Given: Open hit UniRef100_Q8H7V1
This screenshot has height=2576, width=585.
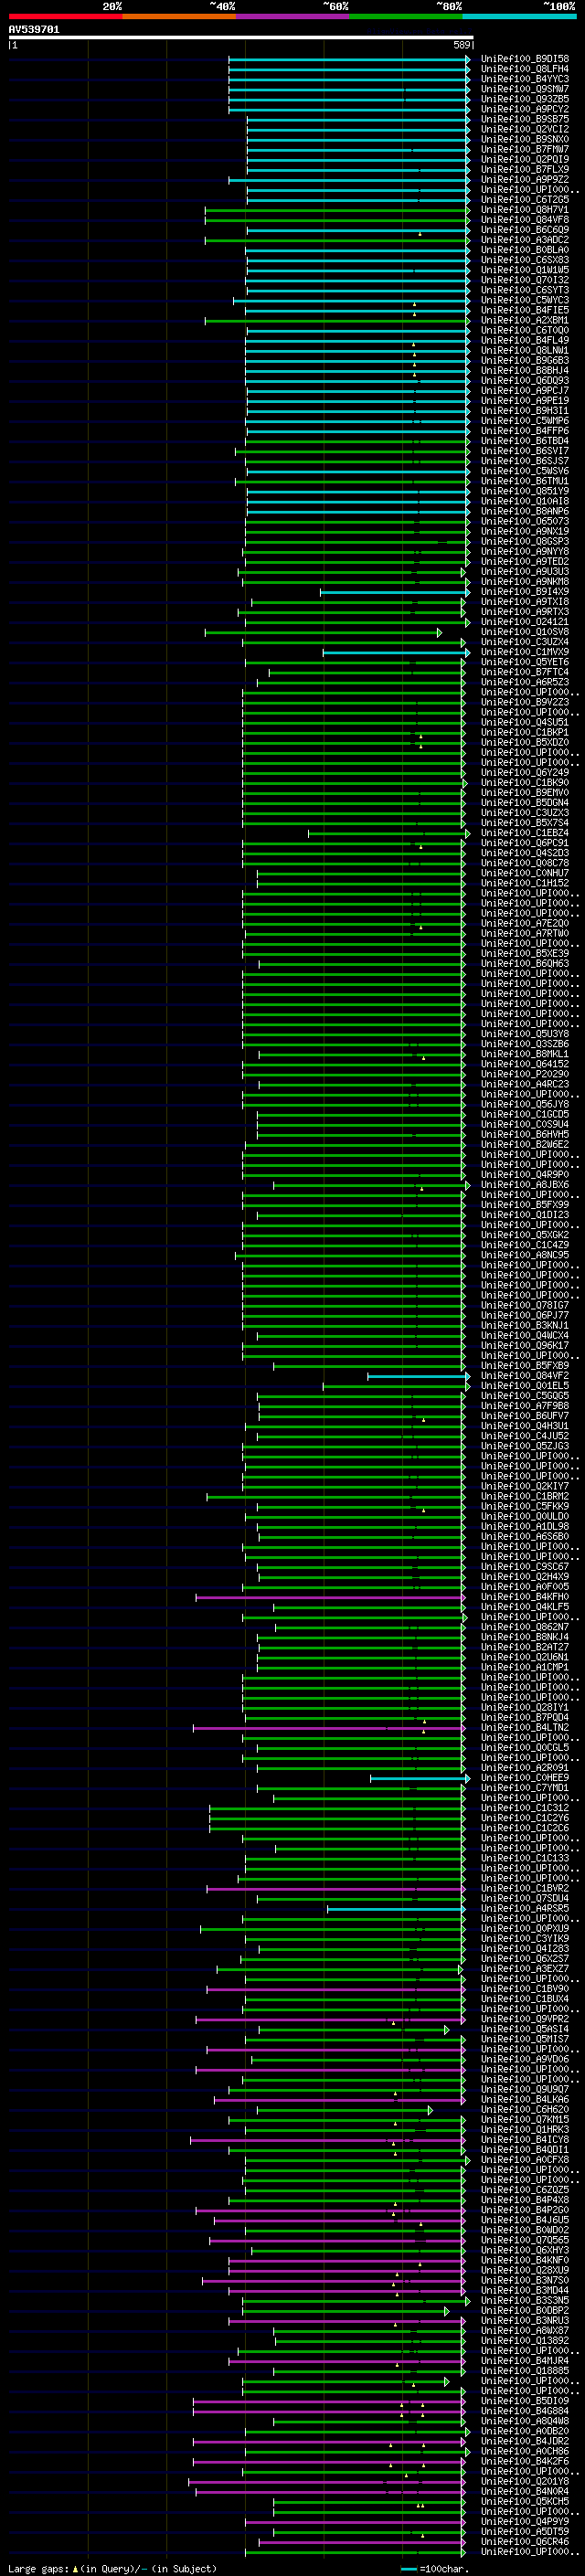Looking at the screenshot, I should coord(525,210).
